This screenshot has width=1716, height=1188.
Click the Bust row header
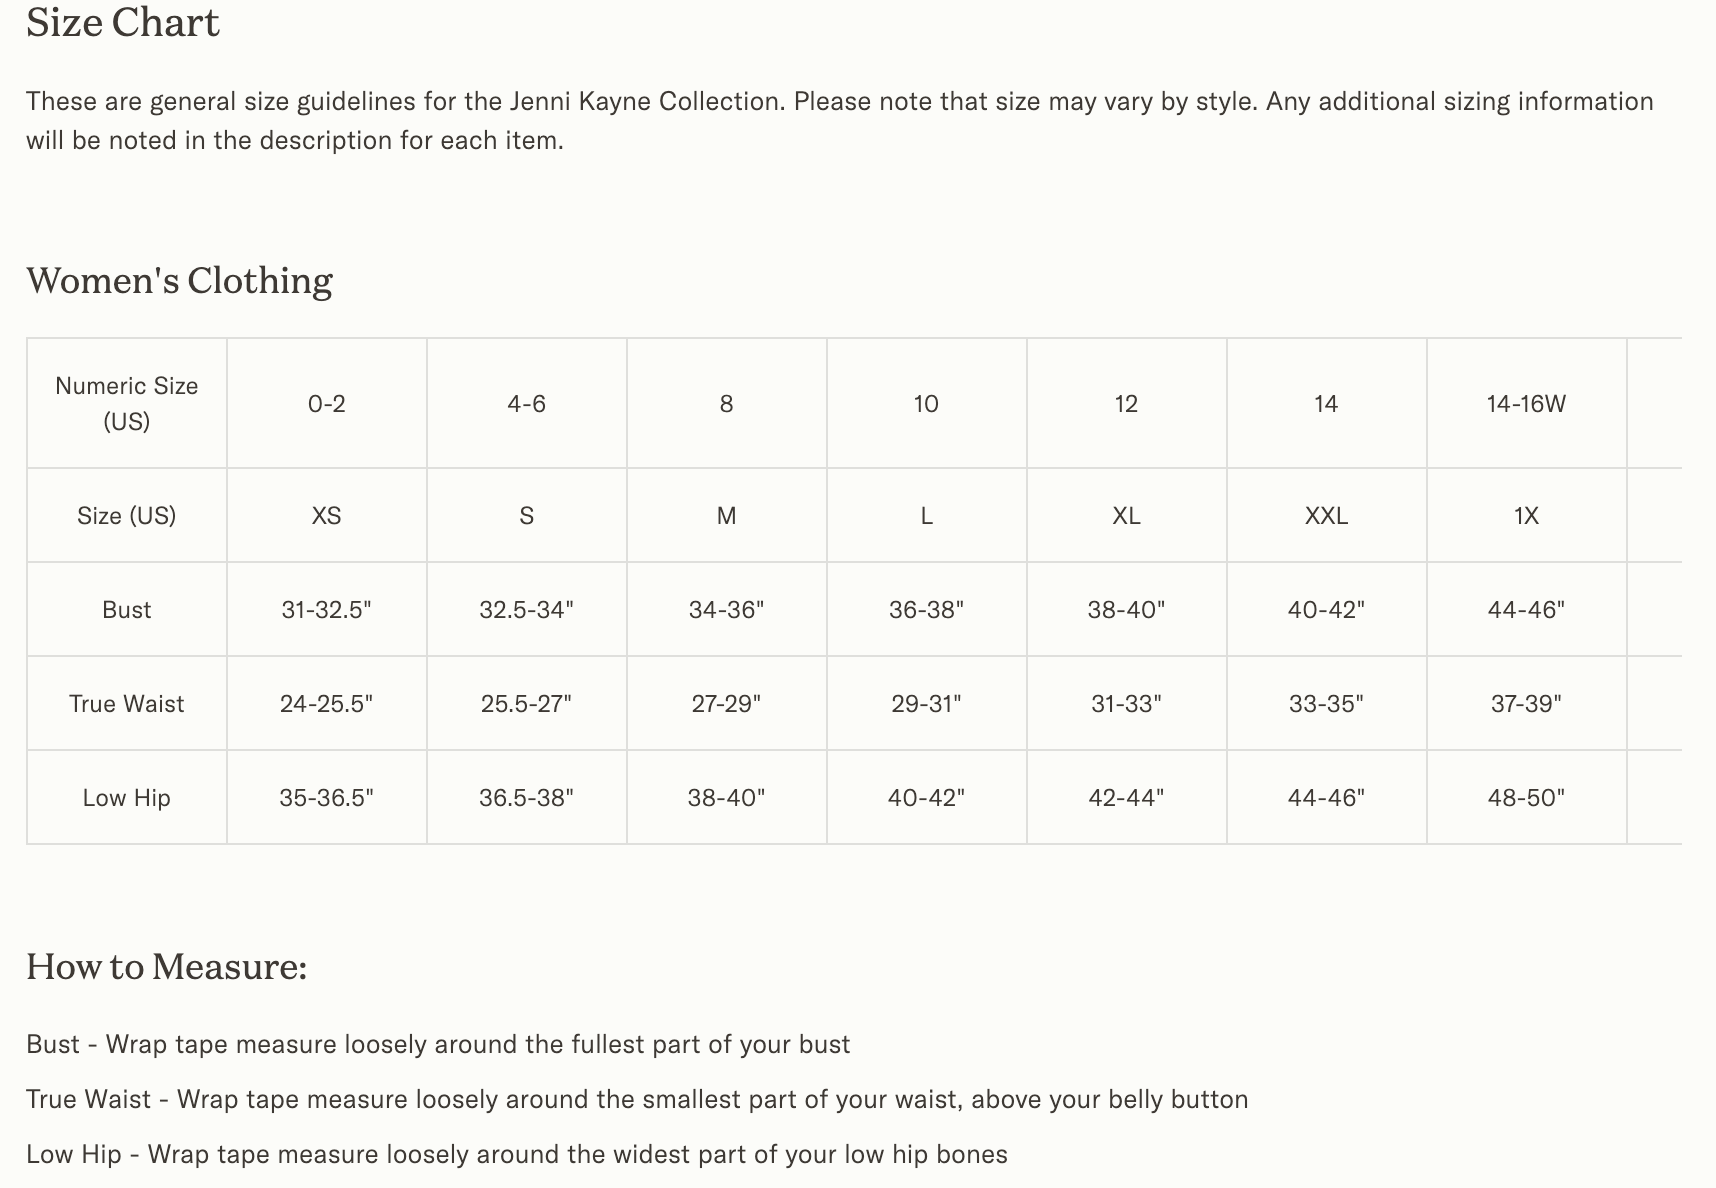coord(127,610)
